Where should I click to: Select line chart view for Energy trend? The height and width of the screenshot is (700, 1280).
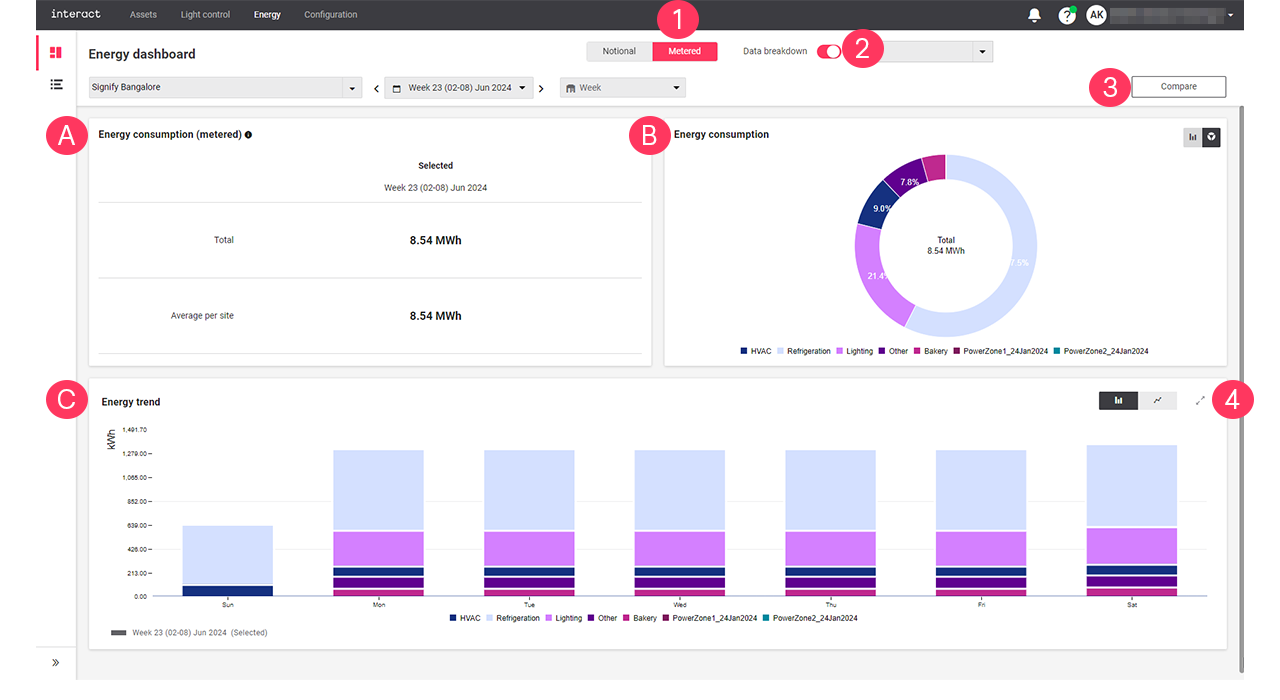(1157, 400)
